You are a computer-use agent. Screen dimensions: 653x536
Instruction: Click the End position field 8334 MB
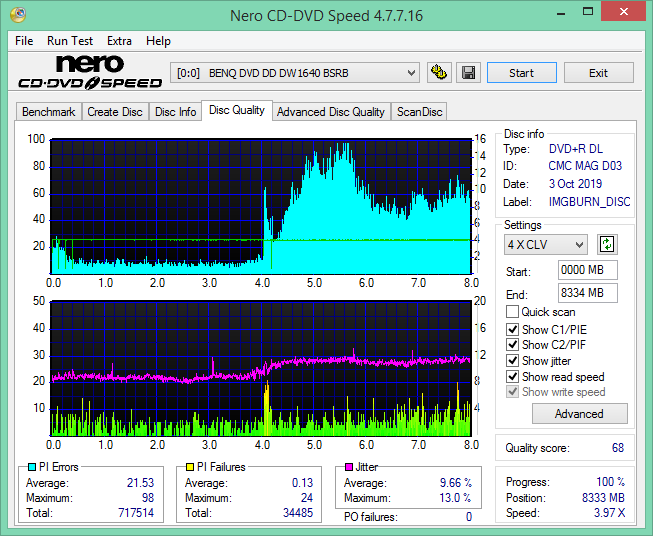(x=588, y=293)
